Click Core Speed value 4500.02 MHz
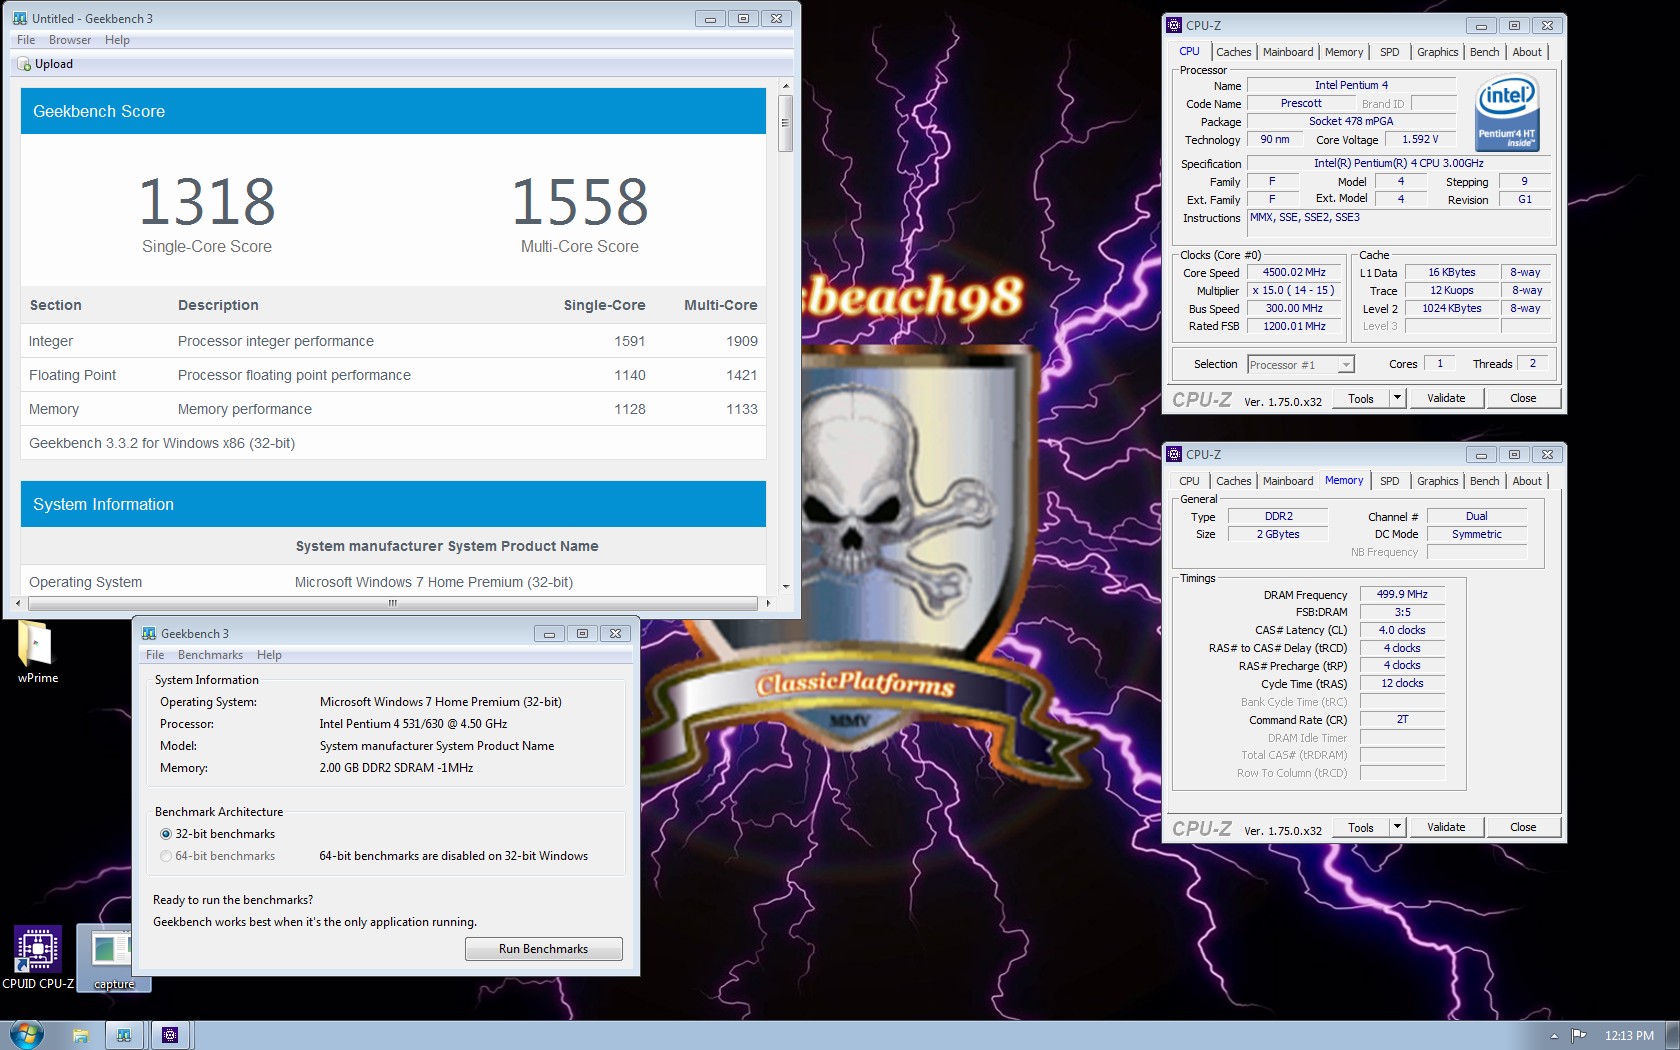This screenshot has width=1680, height=1050. click(1294, 272)
